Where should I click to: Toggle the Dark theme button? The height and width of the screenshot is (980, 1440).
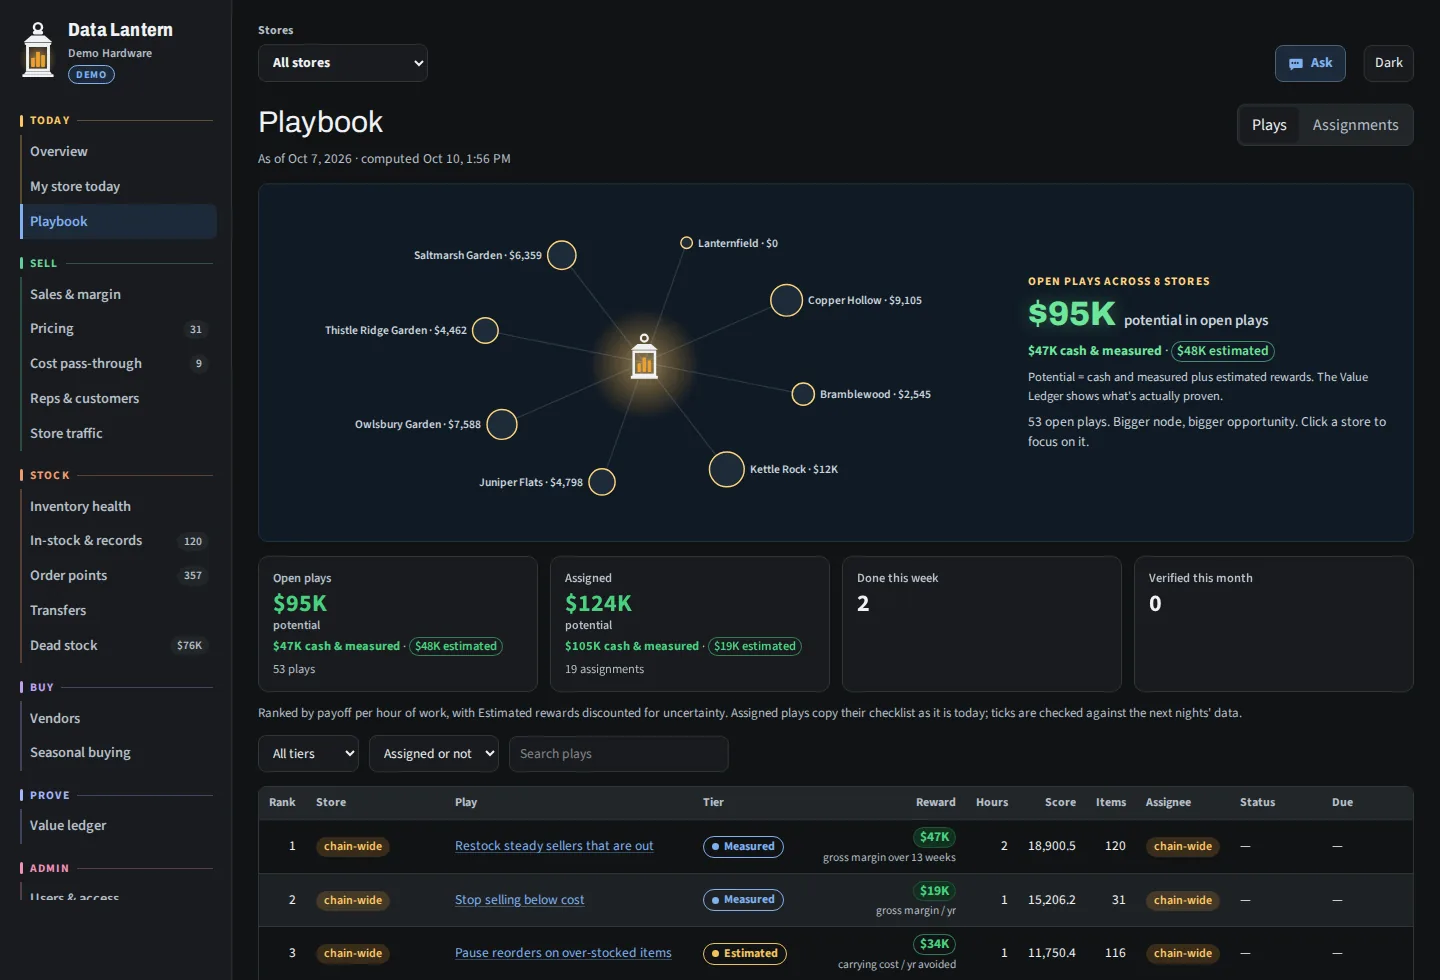coord(1388,63)
